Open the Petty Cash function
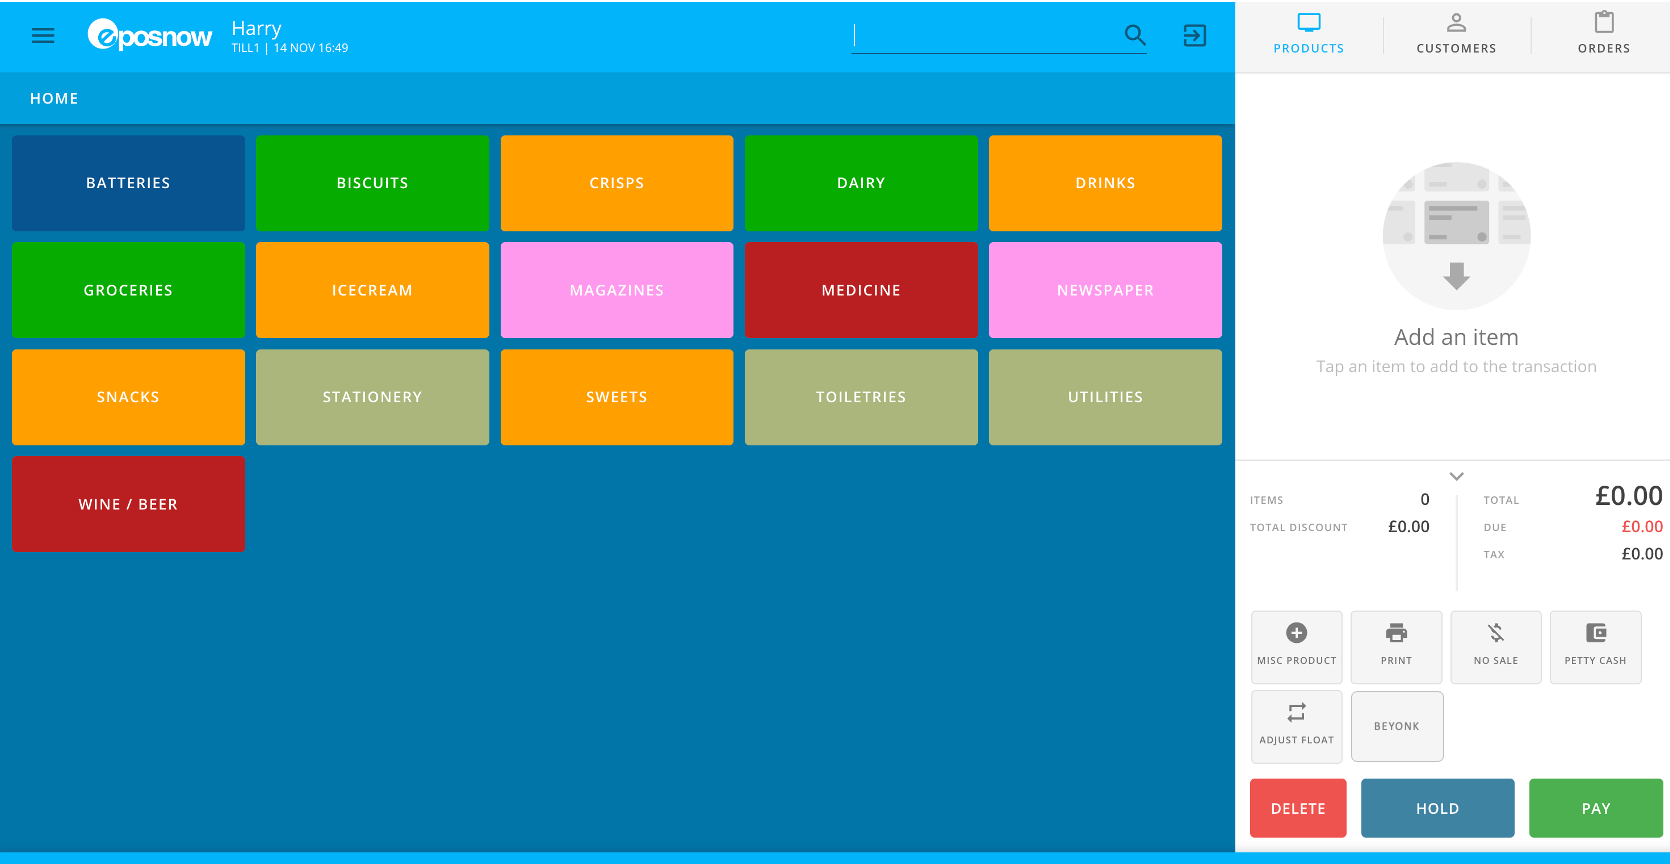Viewport: 1670px width, 864px height. pos(1595,646)
